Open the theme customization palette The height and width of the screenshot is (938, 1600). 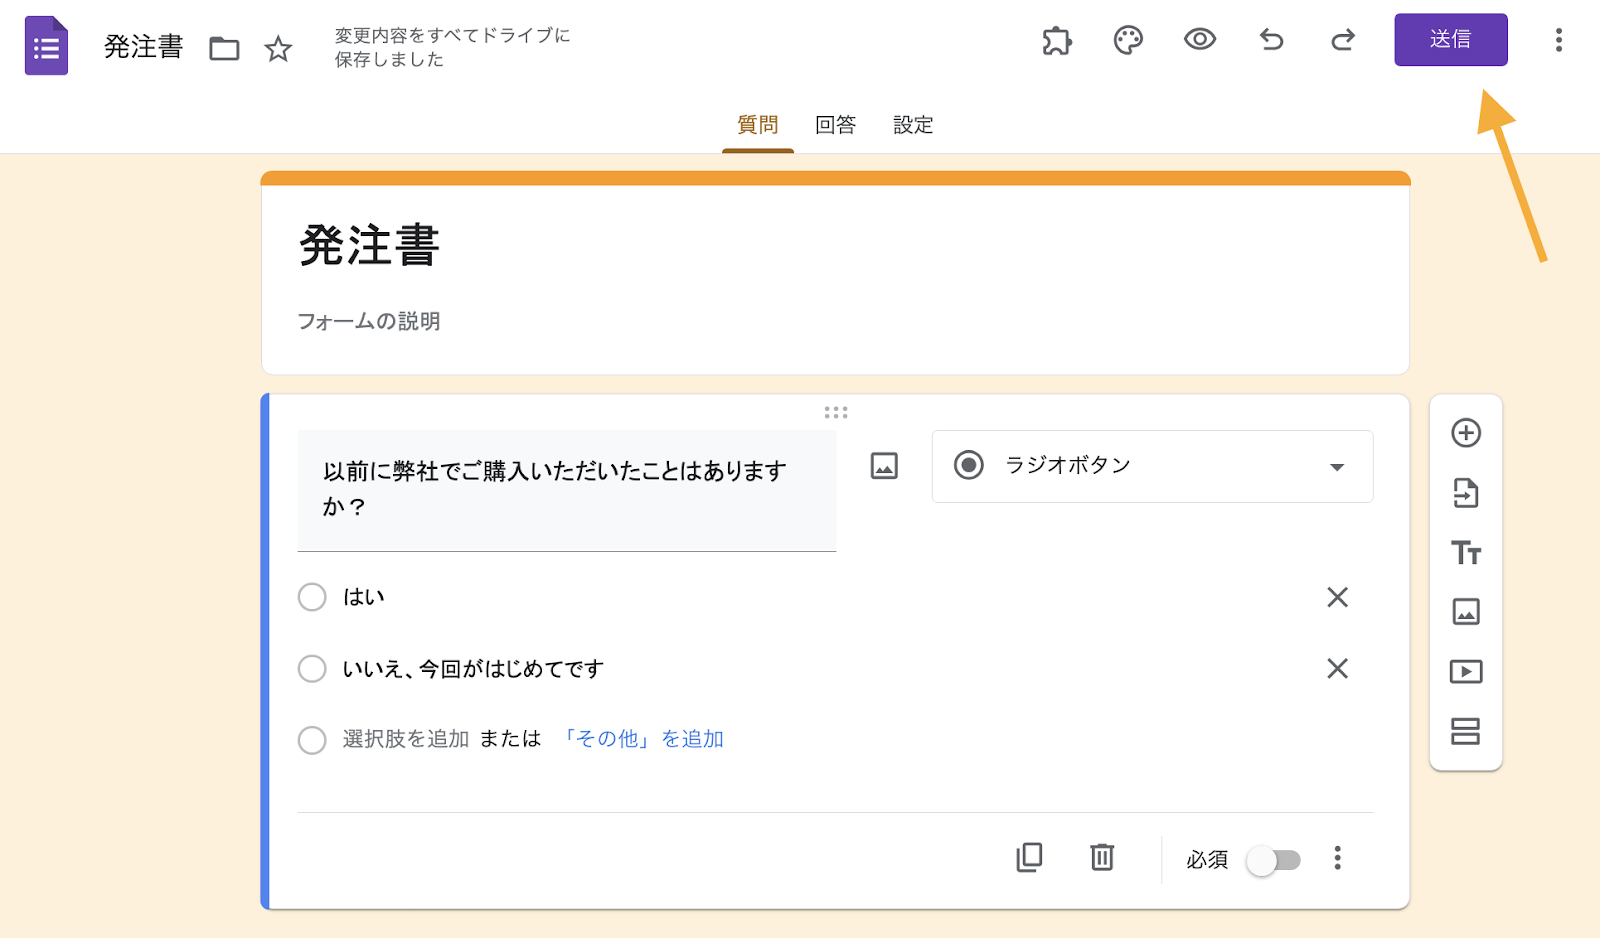(1128, 40)
